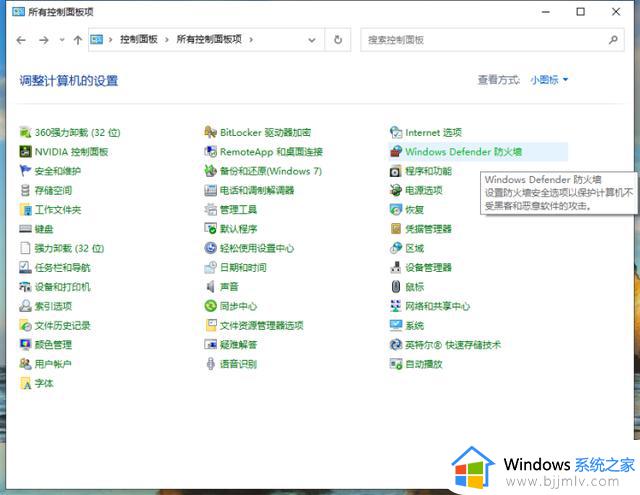Open the 同步中心 icon
Image resolution: width=640 pixels, height=495 pixels.
pyautogui.click(x=211, y=306)
